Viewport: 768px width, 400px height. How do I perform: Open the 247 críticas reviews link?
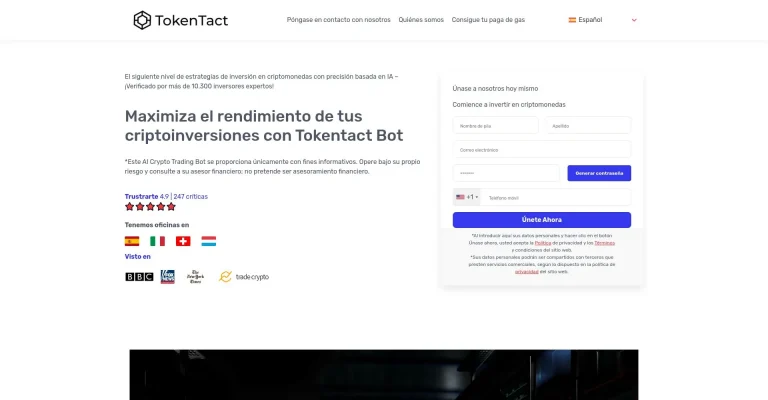point(191,196)
